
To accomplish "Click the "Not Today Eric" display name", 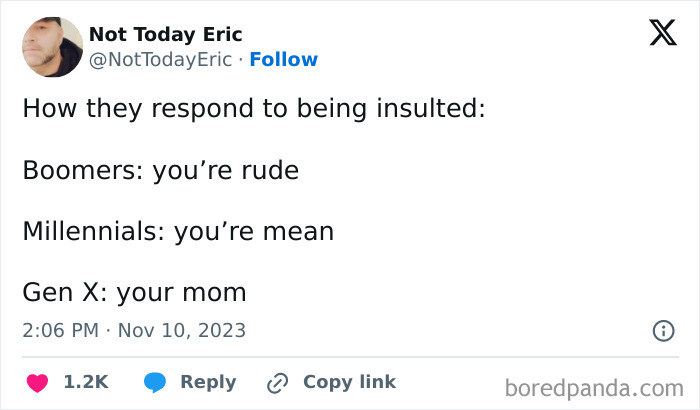I will 165,35.
